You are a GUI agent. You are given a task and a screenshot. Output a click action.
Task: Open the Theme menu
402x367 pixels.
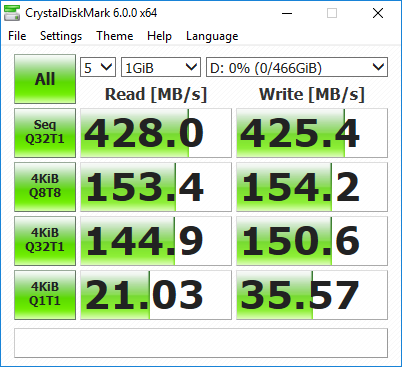pyautogui.click(x=115, y=36)
